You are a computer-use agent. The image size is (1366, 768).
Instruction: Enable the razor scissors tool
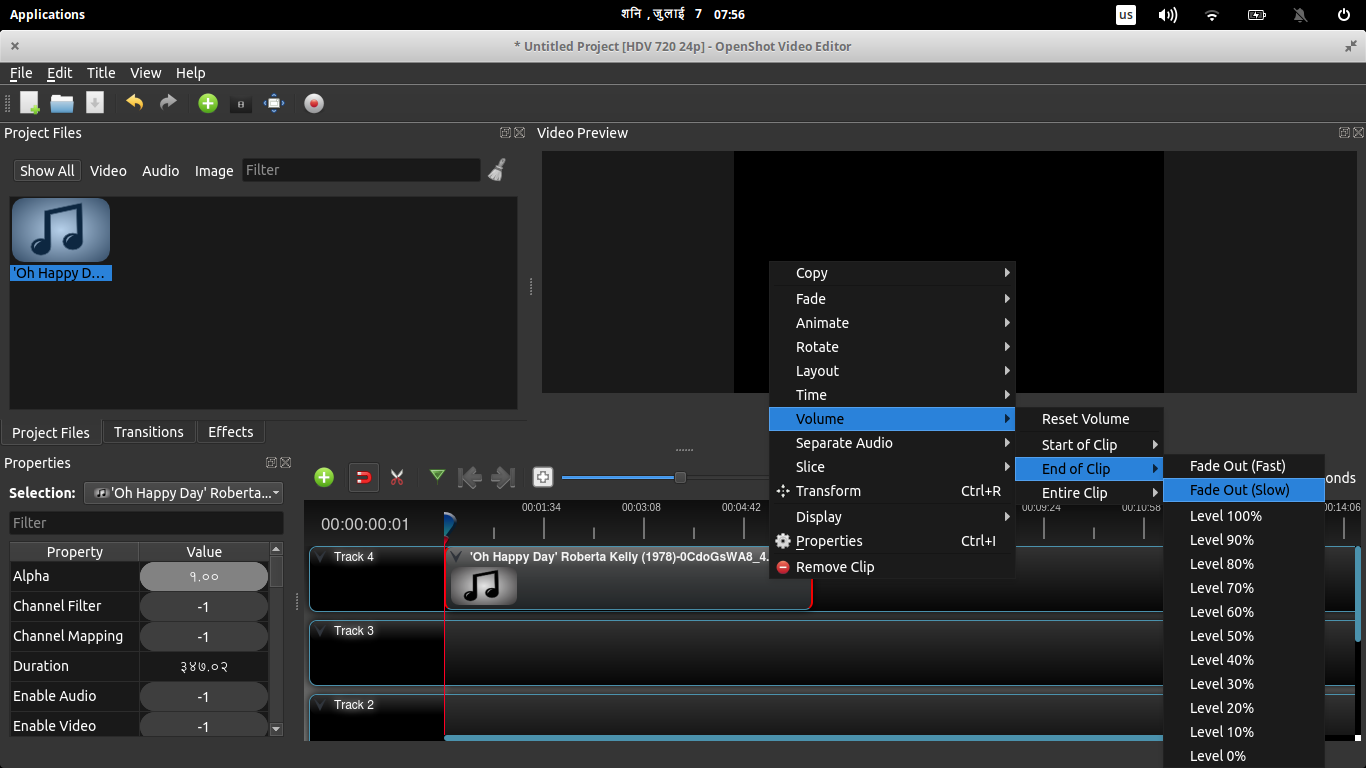point(397,477)
